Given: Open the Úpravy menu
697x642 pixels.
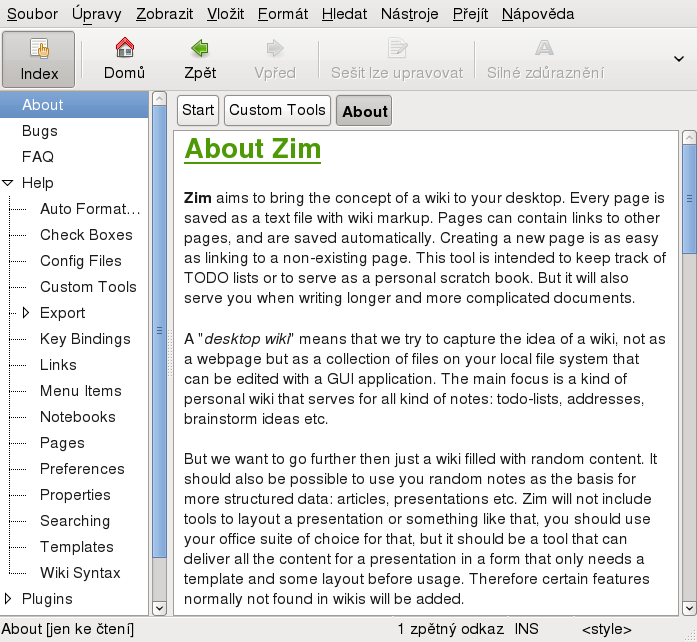Looking at the screenshot, I should coord(96,14).
